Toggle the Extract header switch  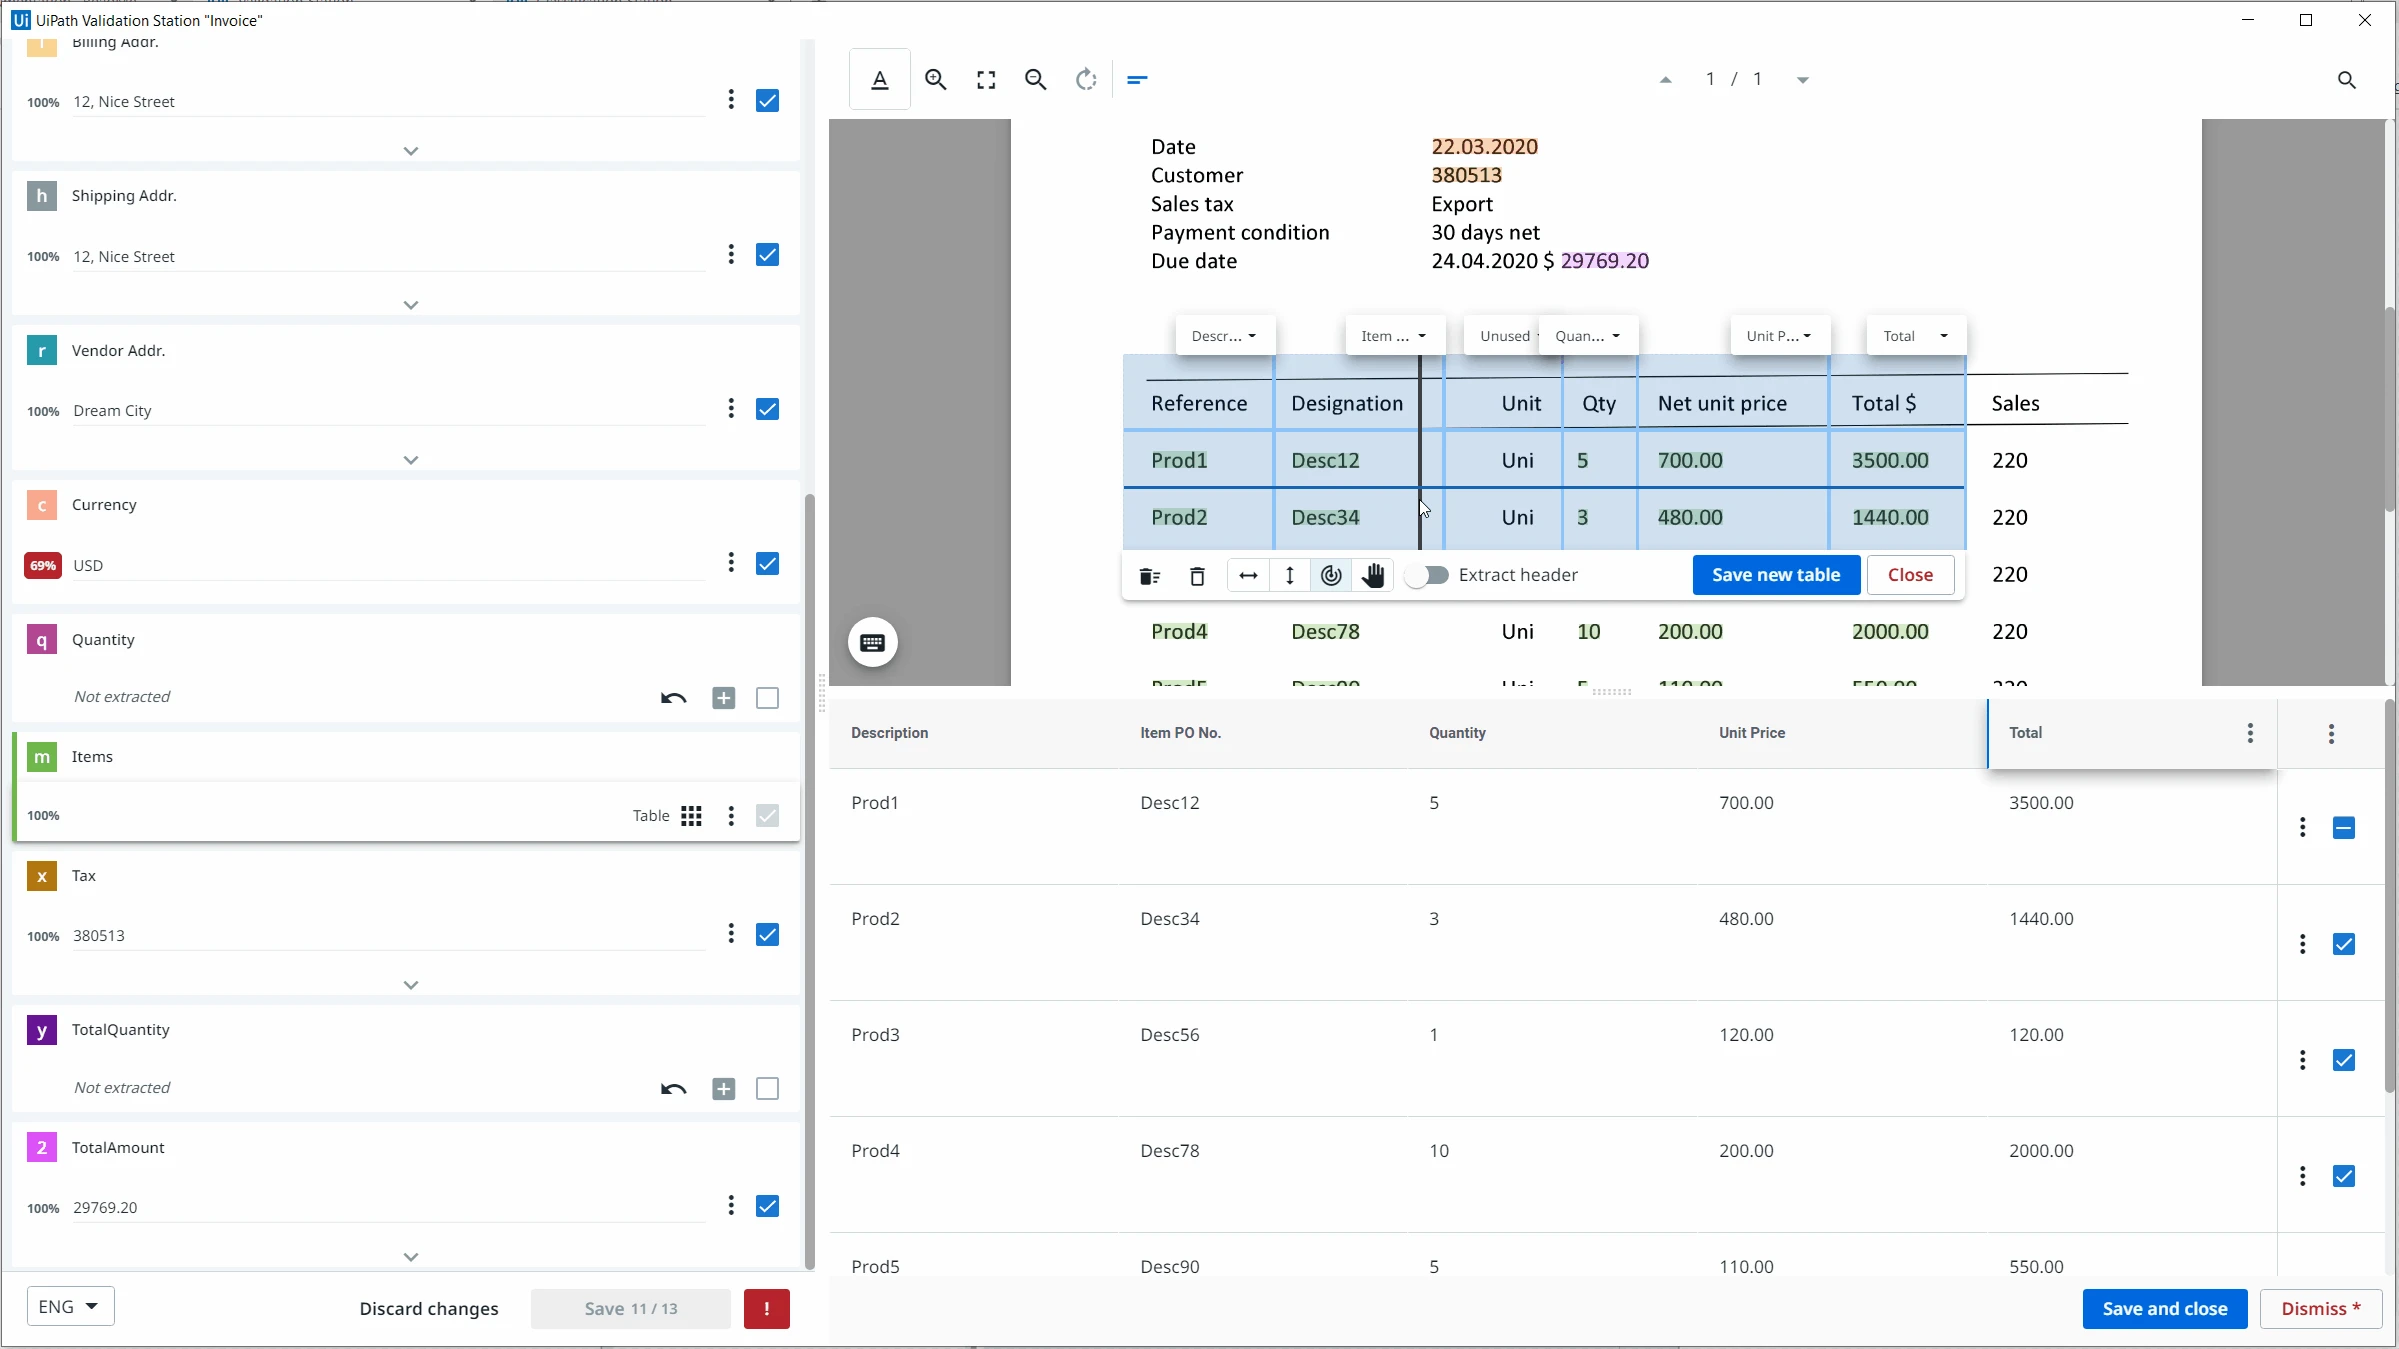coord(1427,575)
